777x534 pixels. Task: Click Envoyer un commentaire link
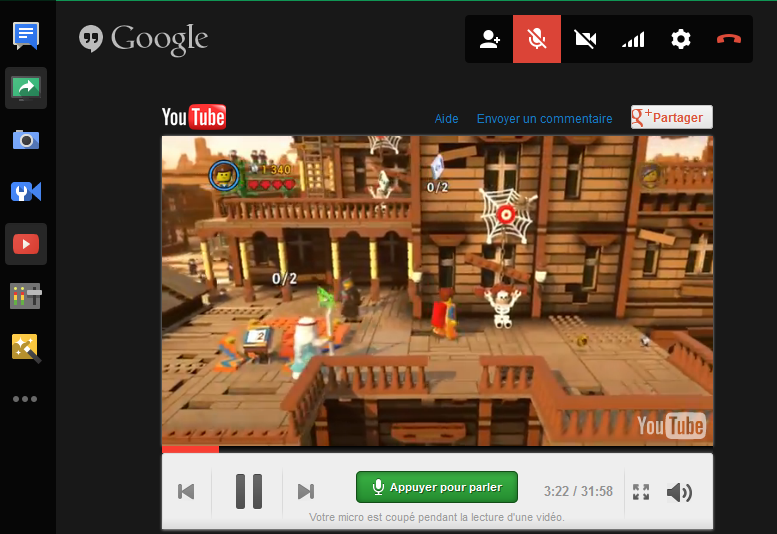click(x=544, y=119)
